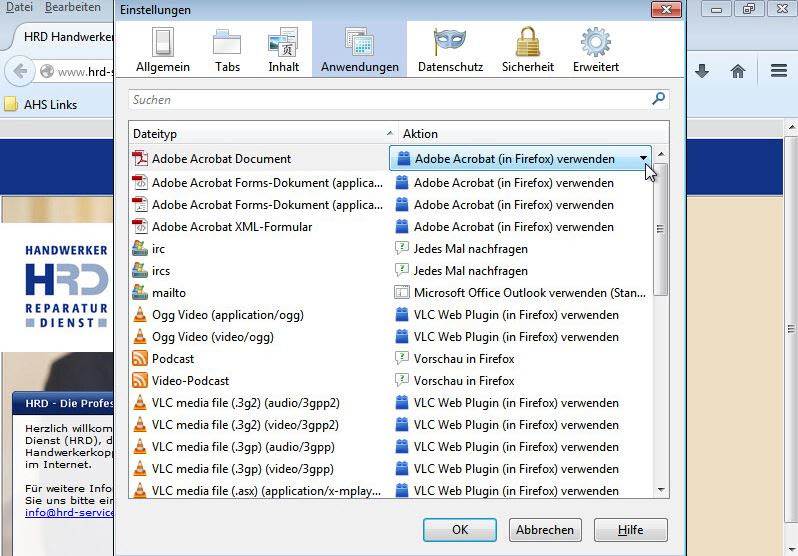
Task: Click the ask icon in irc action
Action: [x=402, y=248]
